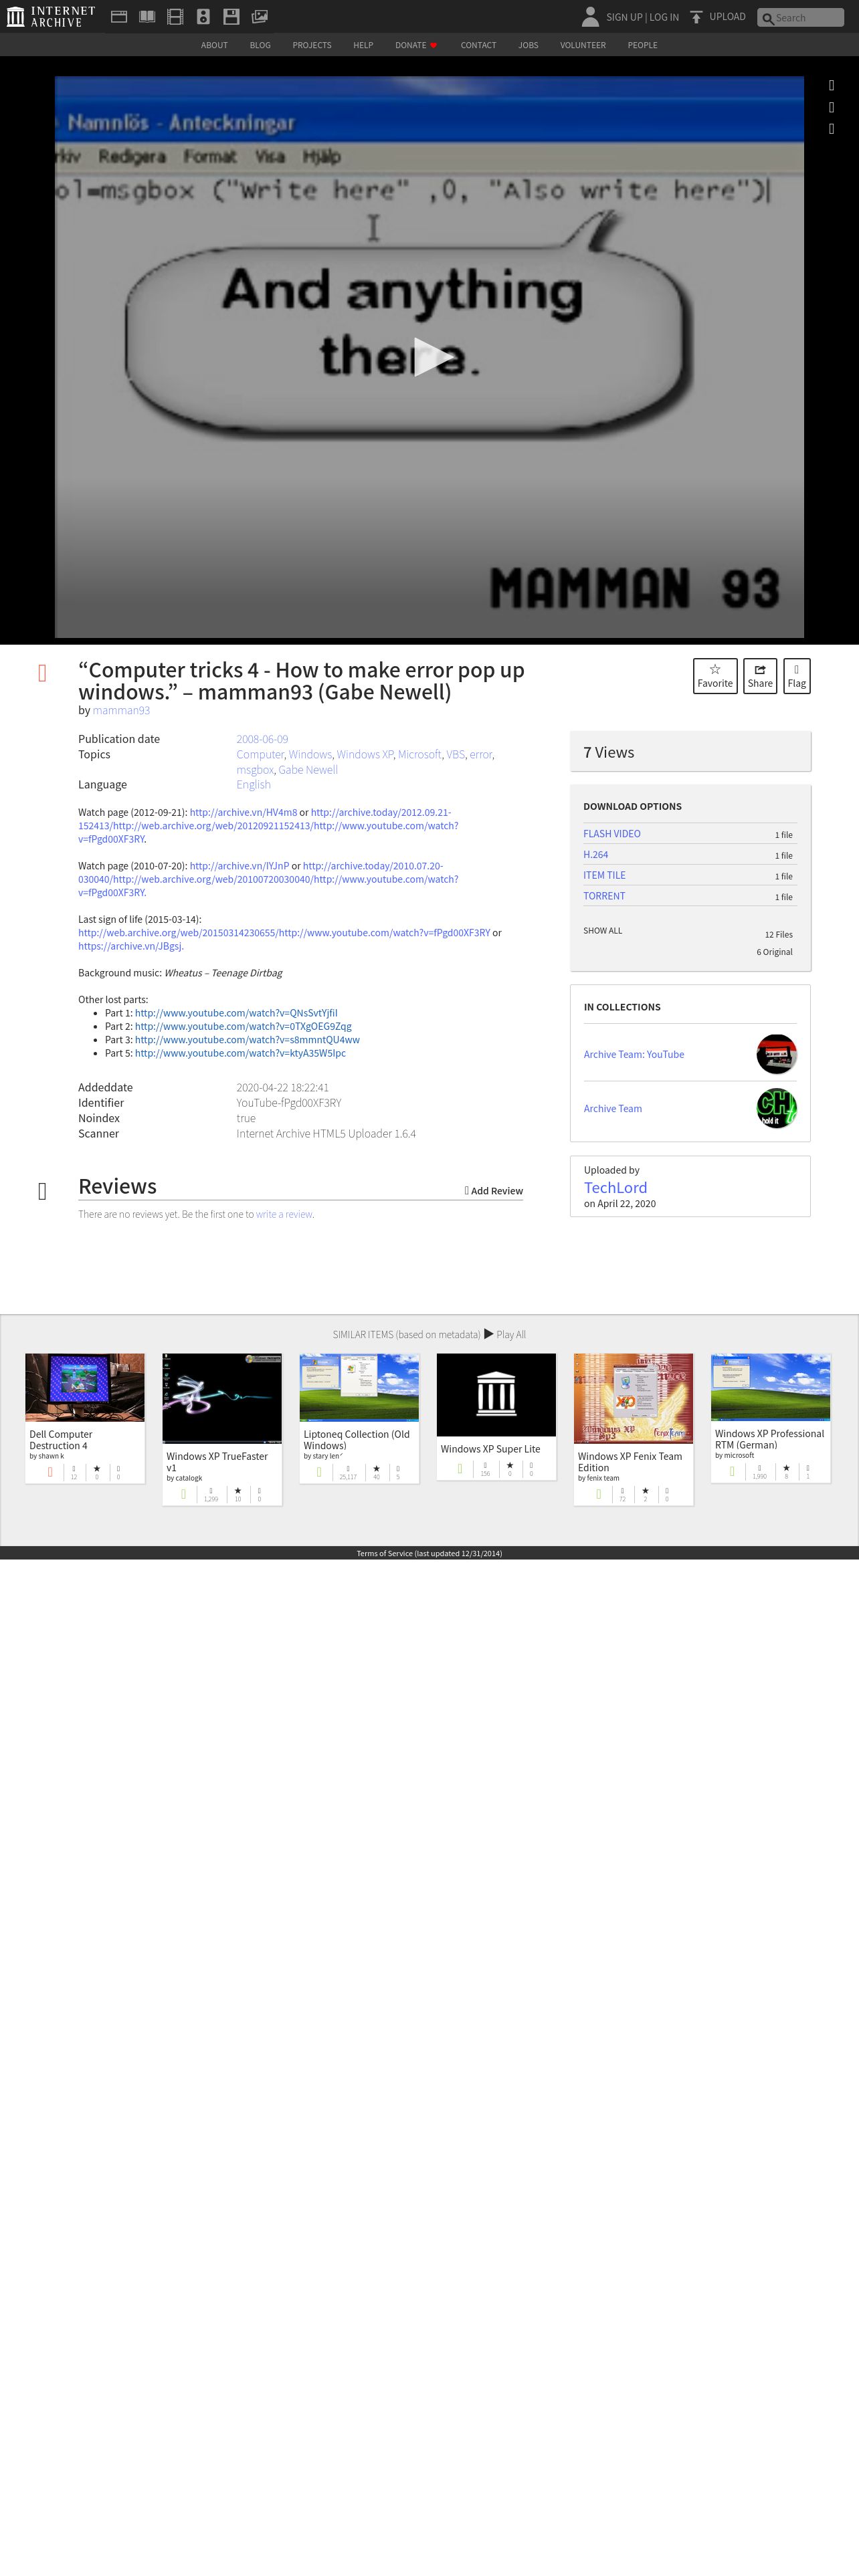Open the PEOPLE menu item
The height and width of the screenshot is (2576, 859).
point(642,45)
